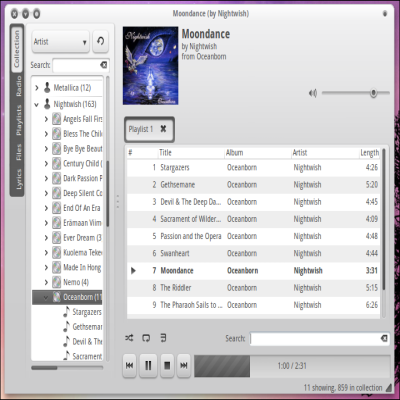This screenshot has width=400, height=400.
Task: Click the now-playing arrow beside Moondance
Action: [x=133, y=271]
